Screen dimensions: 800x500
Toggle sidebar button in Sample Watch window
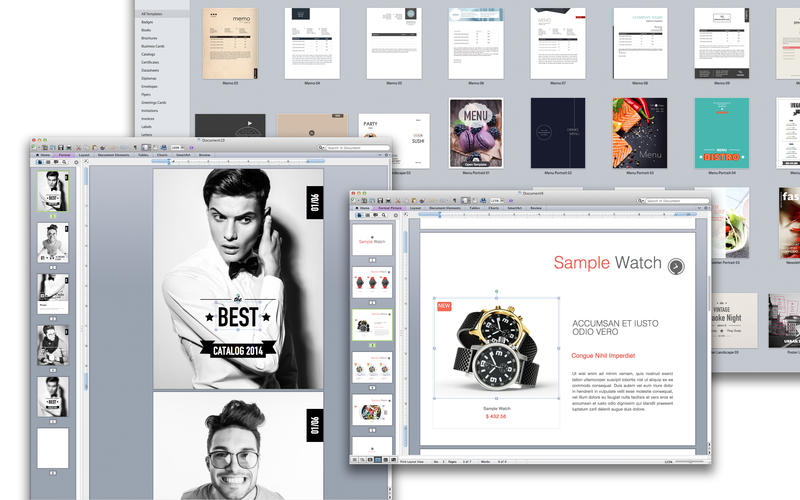(x=465, y=201)
